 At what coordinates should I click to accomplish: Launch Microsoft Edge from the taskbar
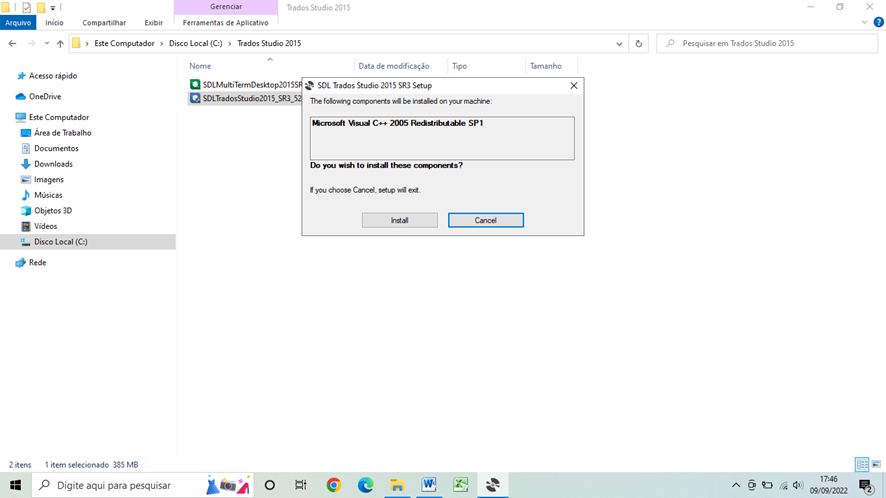(365, 485)
